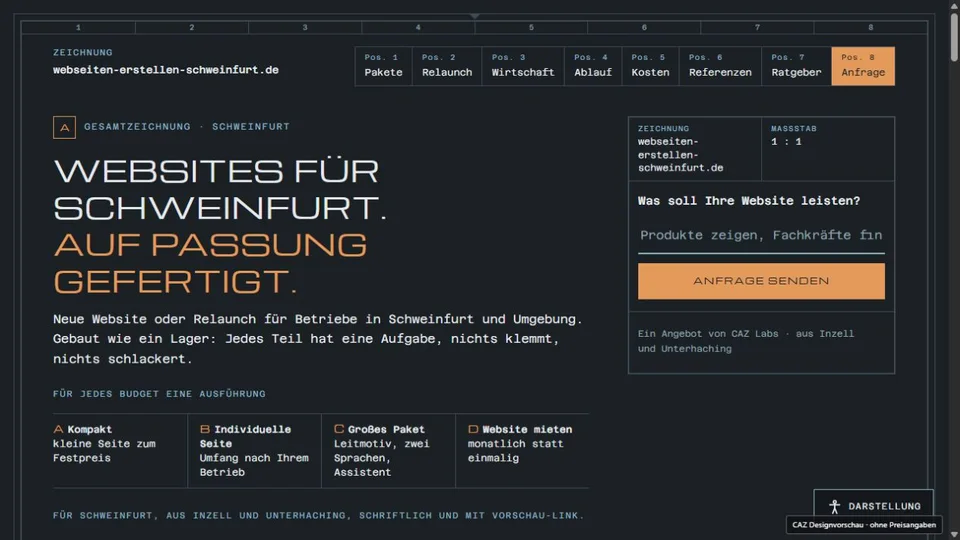Click the highlighted Anfrage nav button
This screenshot has height=540, width=960.
click(863, 66)
